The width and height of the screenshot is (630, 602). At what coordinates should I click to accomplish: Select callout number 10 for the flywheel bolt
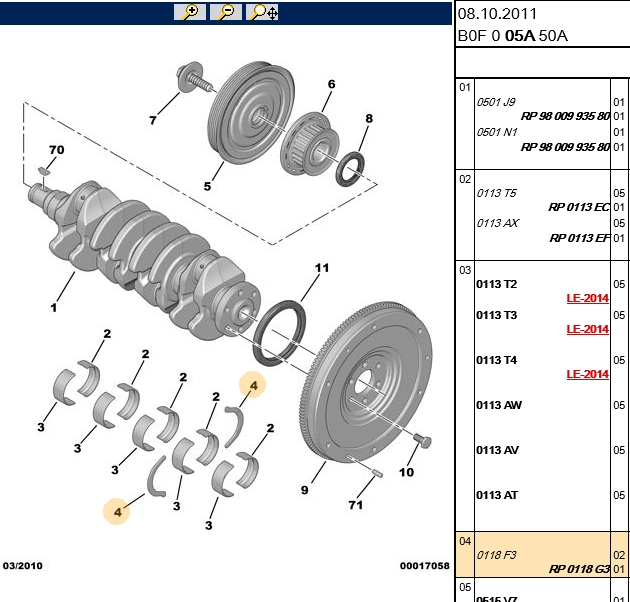coord(406,472)
